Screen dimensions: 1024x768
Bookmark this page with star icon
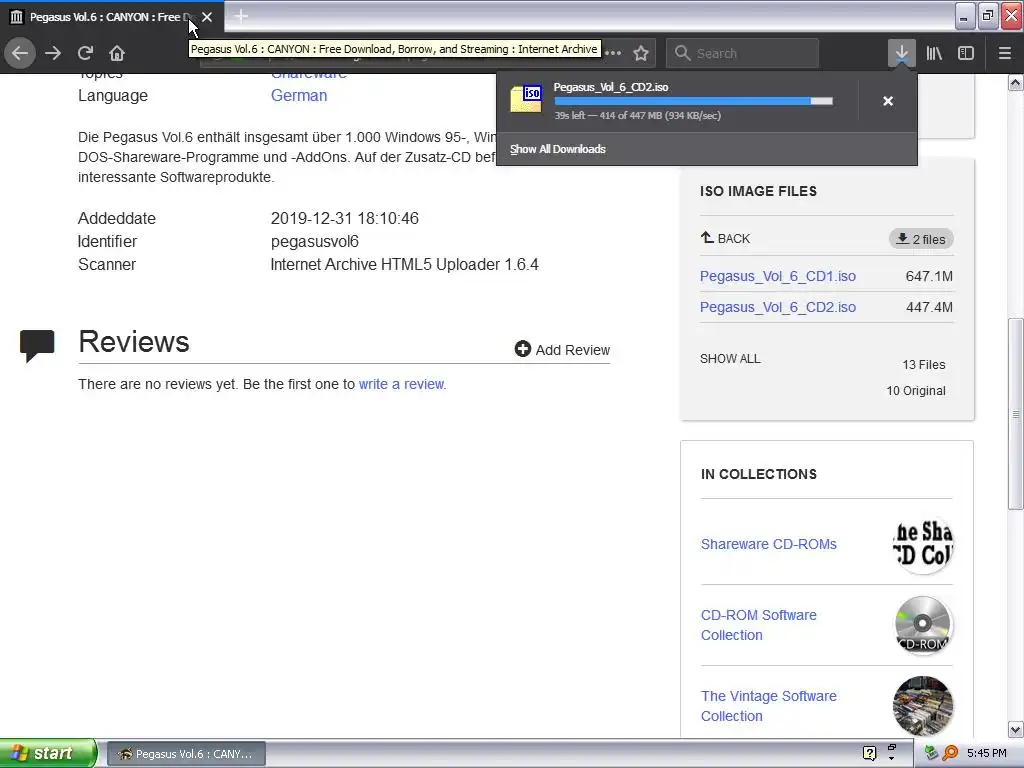(x=641, y=53)
